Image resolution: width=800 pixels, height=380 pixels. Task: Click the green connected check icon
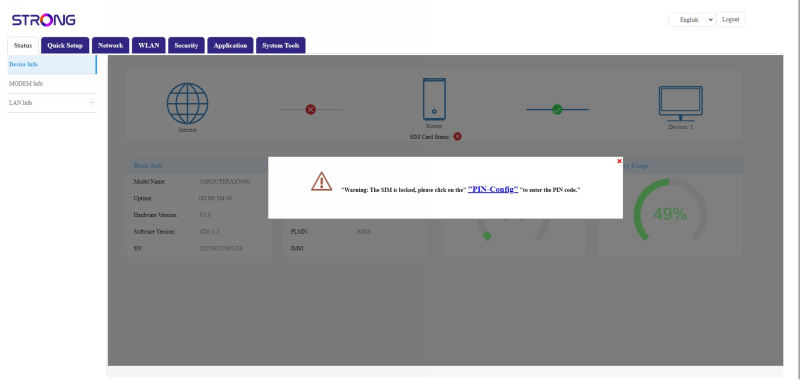(x=557, y=109)
